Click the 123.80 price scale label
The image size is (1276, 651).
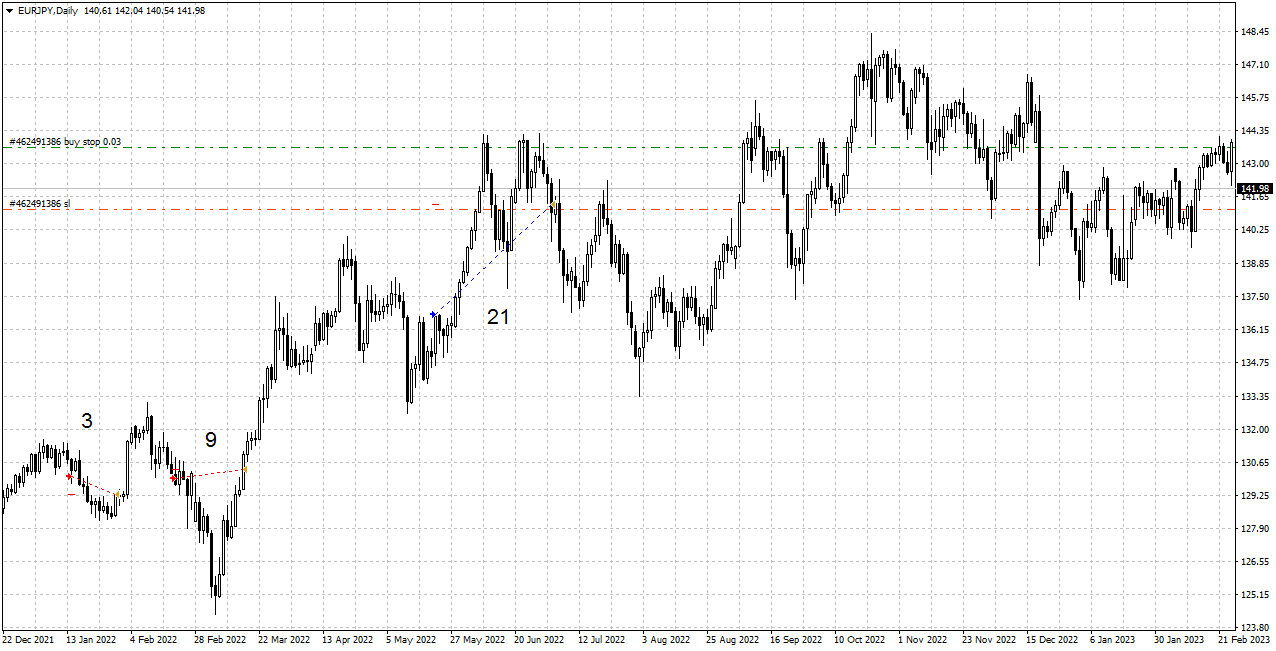1255,628
